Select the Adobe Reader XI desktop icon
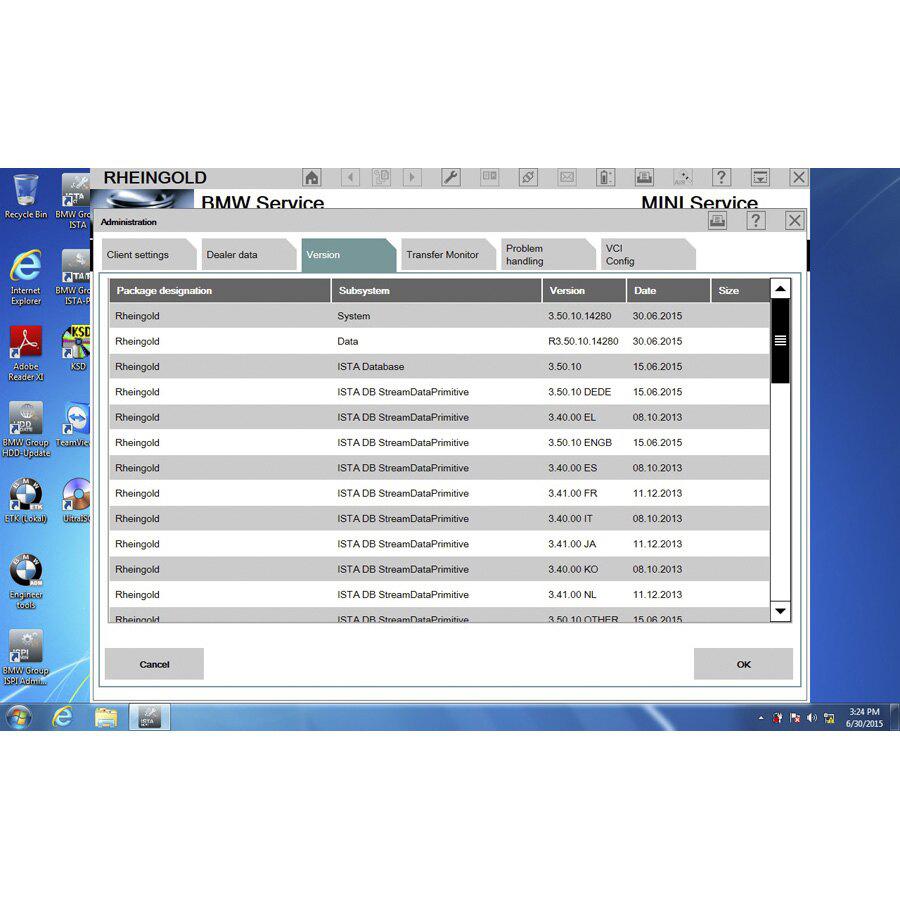Screen dimensions: 900x900 (26, 354)
